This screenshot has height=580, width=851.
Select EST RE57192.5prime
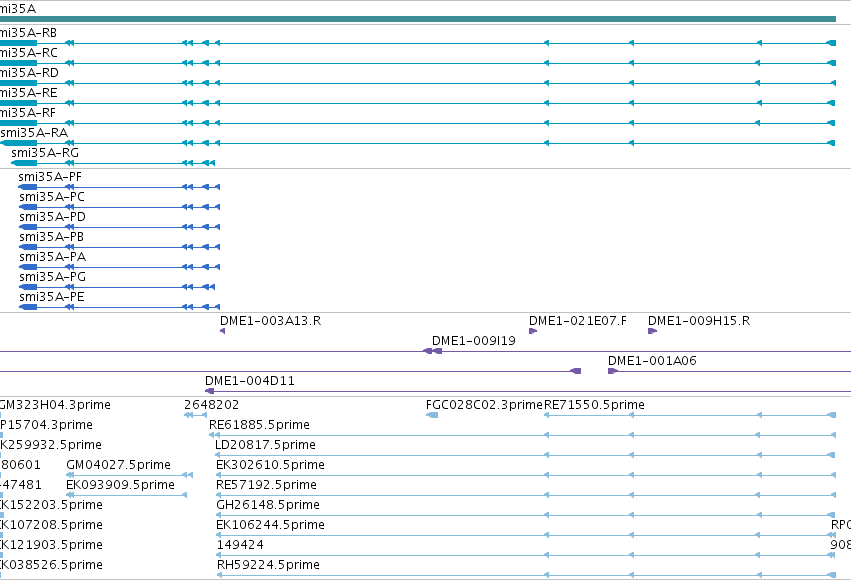click(x=266, y=486)
